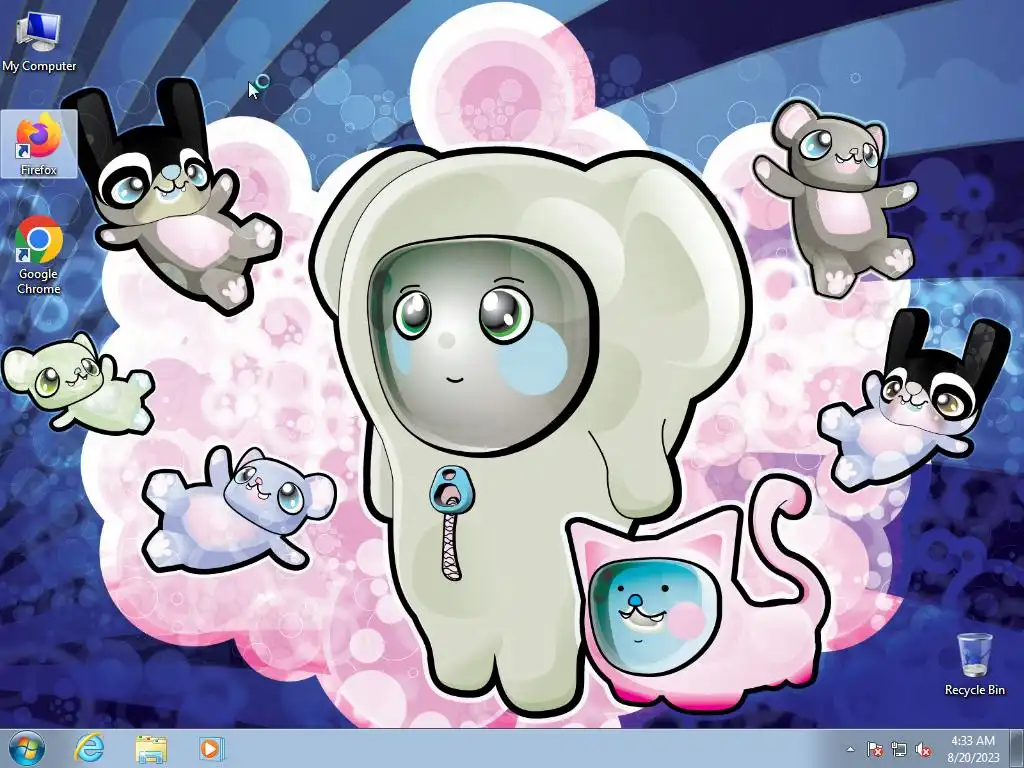Select the Google Chrome desktop shortcut
The height and width of the screenshot is (768, 1024).
point(39,255)
